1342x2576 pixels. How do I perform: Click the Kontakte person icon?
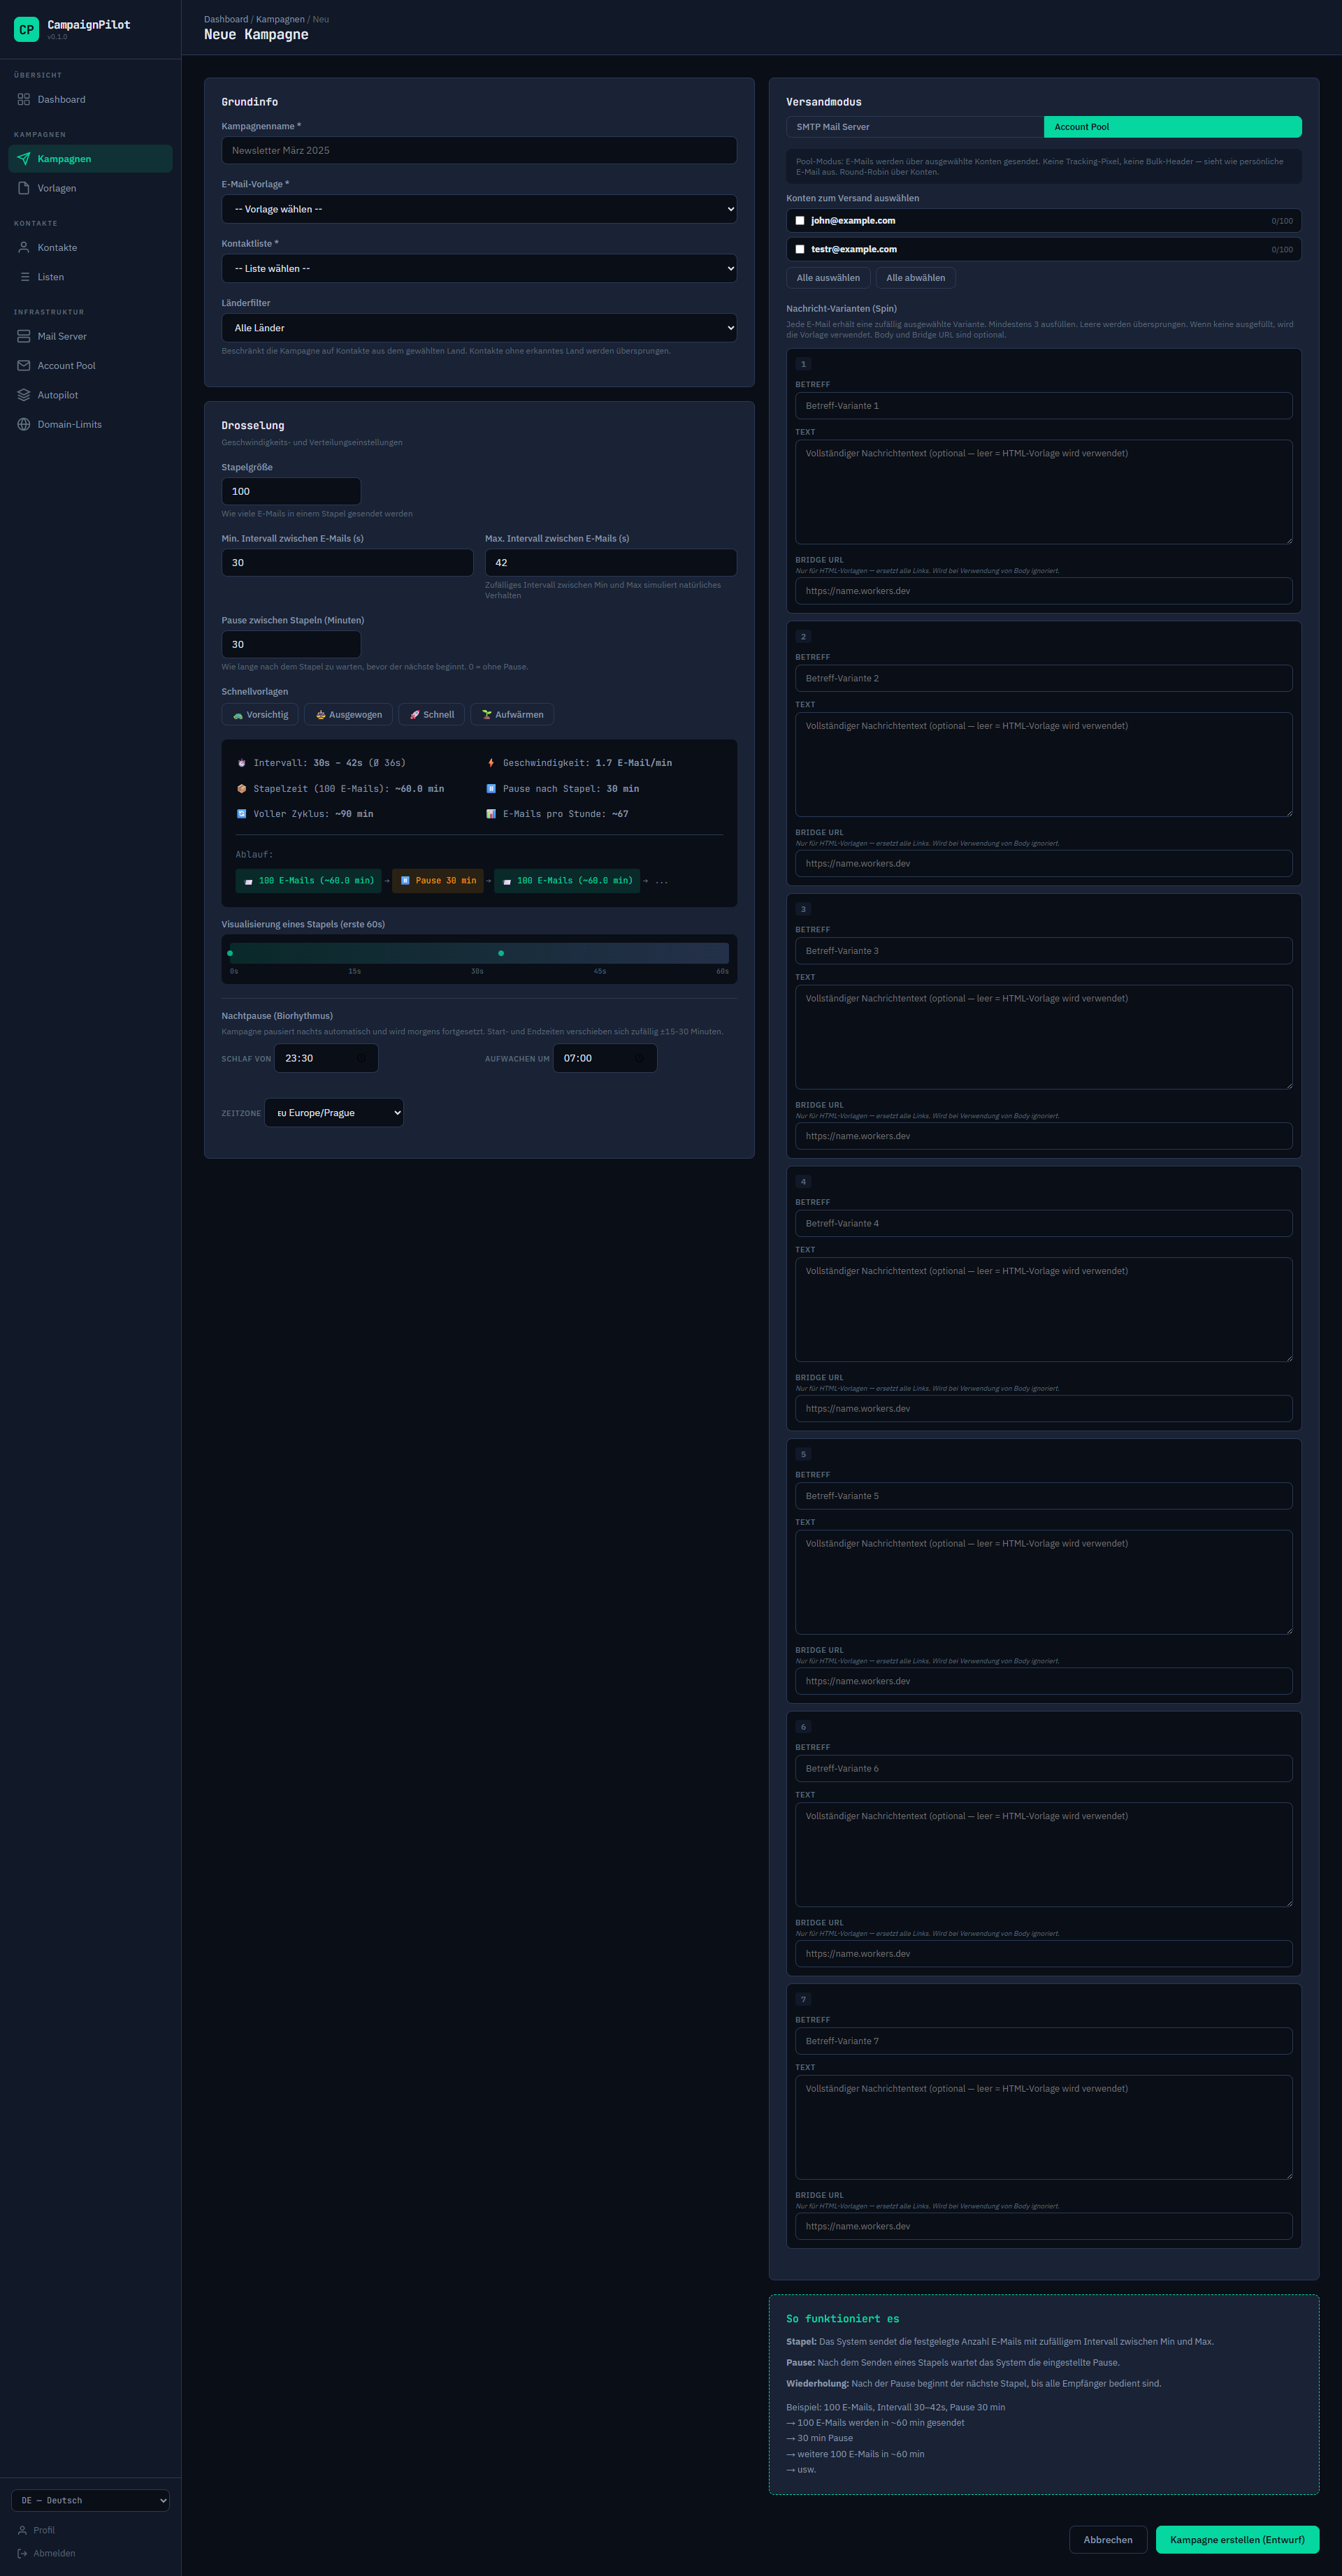[x=24, y=247]
